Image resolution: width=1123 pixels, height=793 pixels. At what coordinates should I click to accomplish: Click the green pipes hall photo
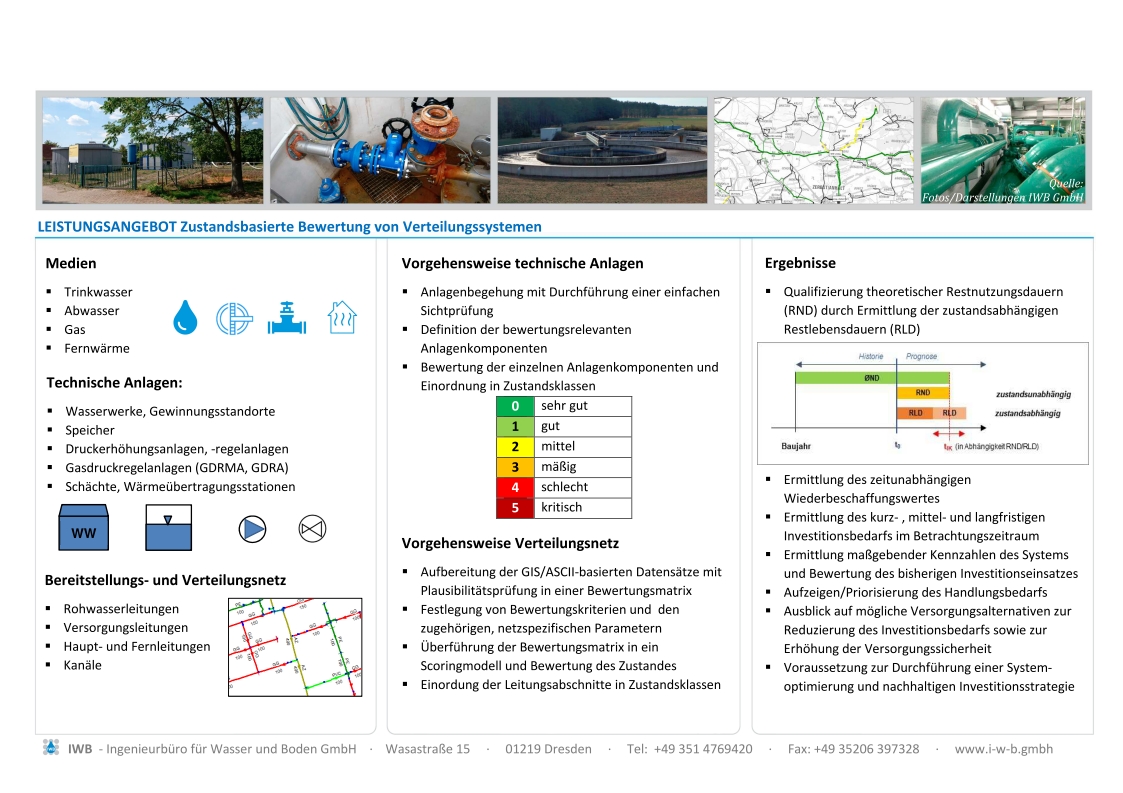pos(1002,150)
